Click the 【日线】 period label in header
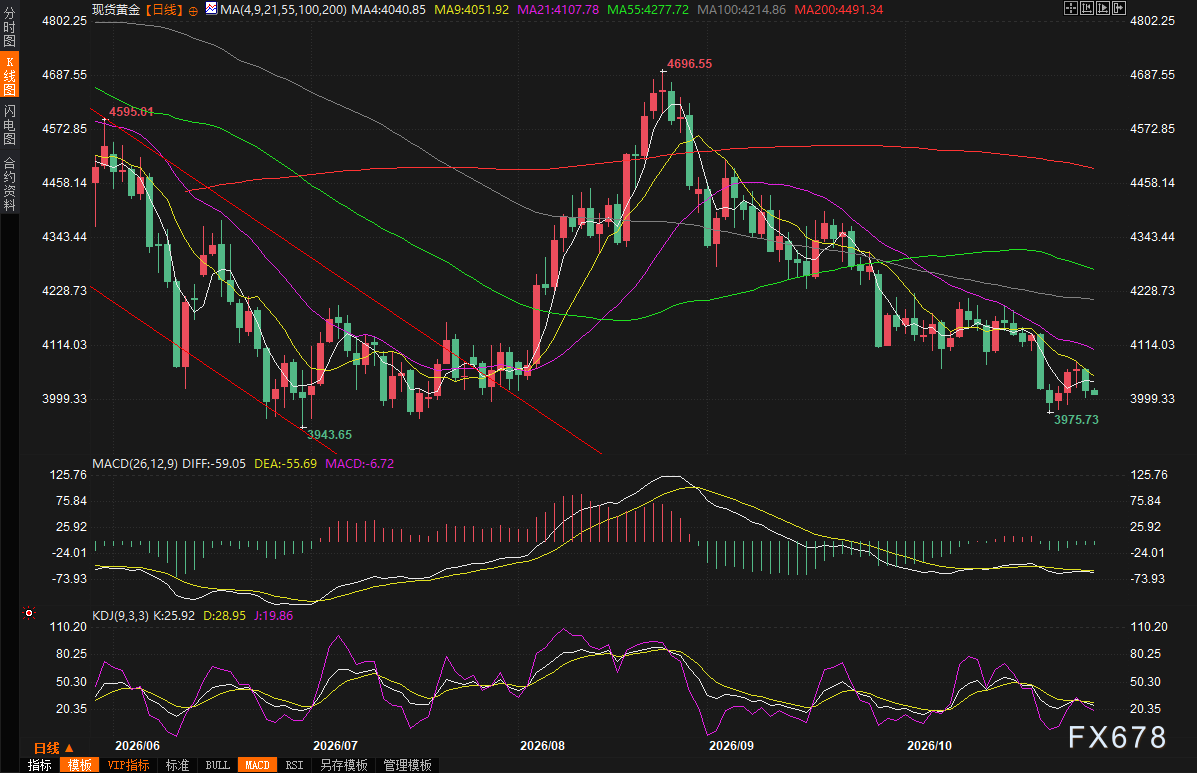The width and height of the screenshot is (1197, 773). point(163,10)
